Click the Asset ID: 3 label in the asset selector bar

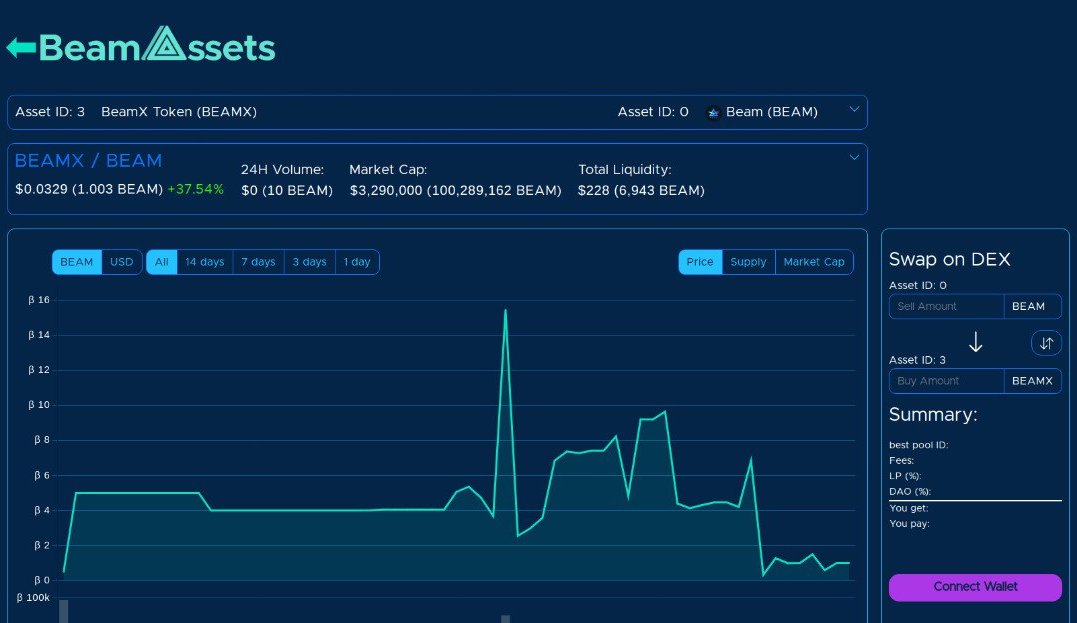(x=50, y=112)
